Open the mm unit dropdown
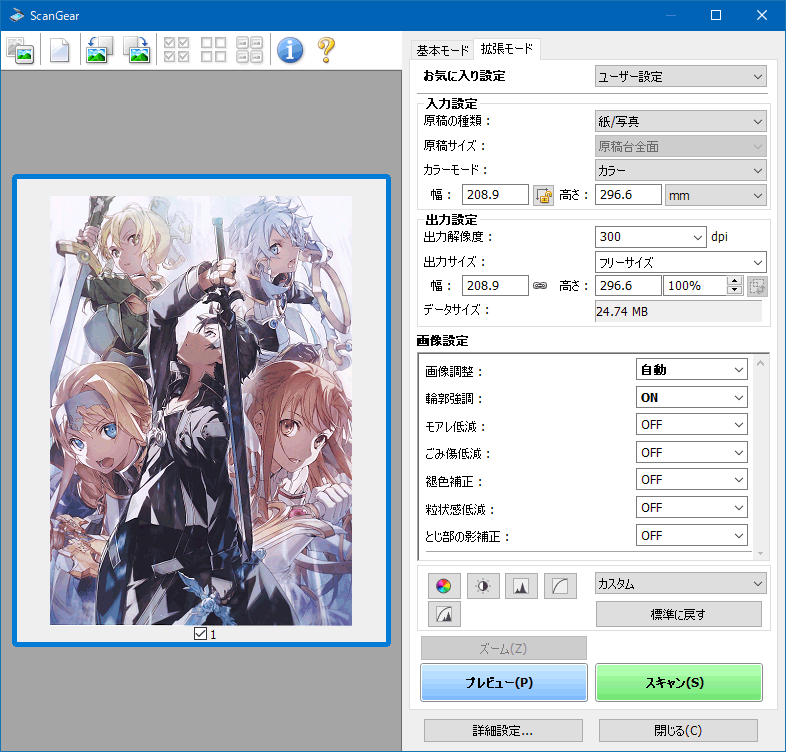The image size is (786, 752). [716, 195]
